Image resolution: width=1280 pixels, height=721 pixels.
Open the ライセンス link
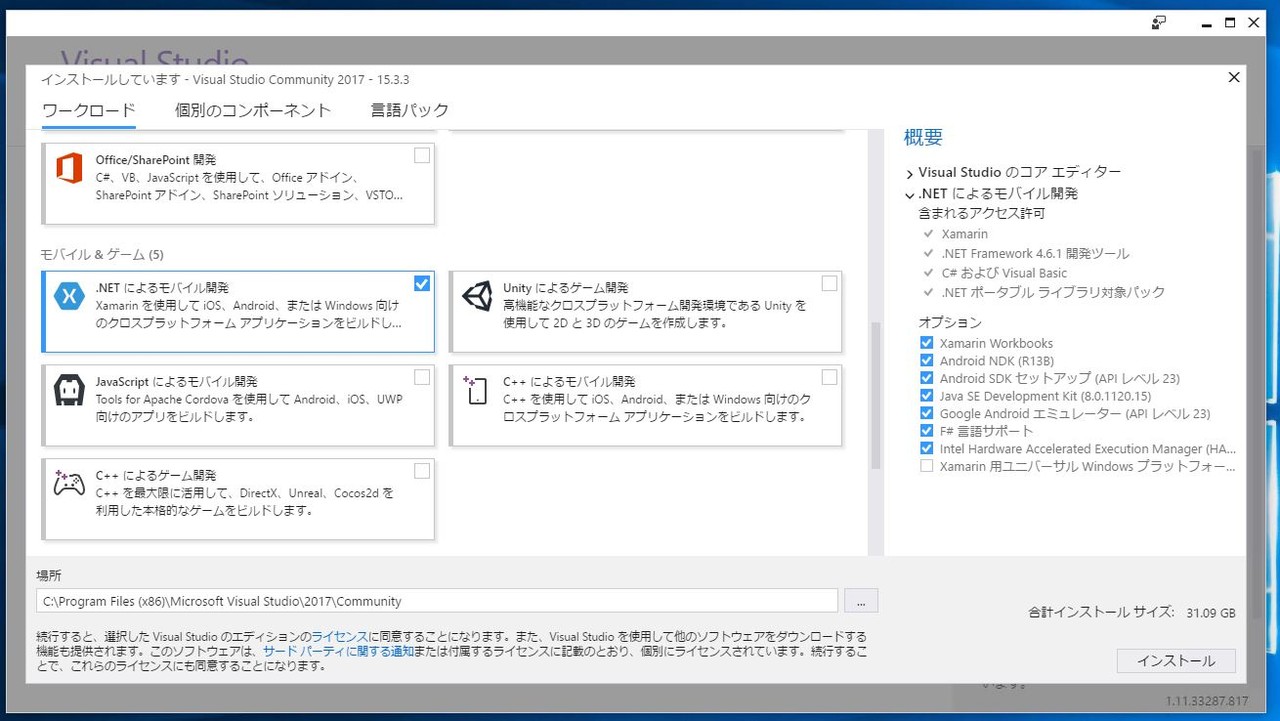click(339, 636)
